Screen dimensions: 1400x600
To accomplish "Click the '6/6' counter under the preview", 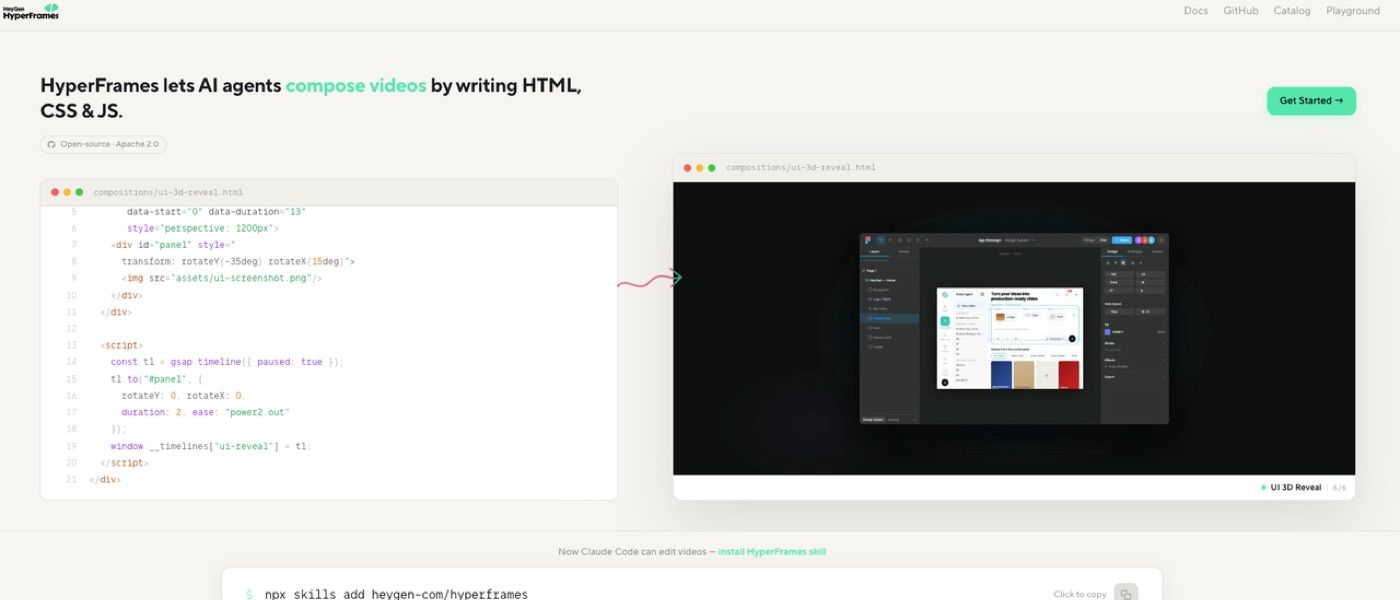I will coord(1340,488).
